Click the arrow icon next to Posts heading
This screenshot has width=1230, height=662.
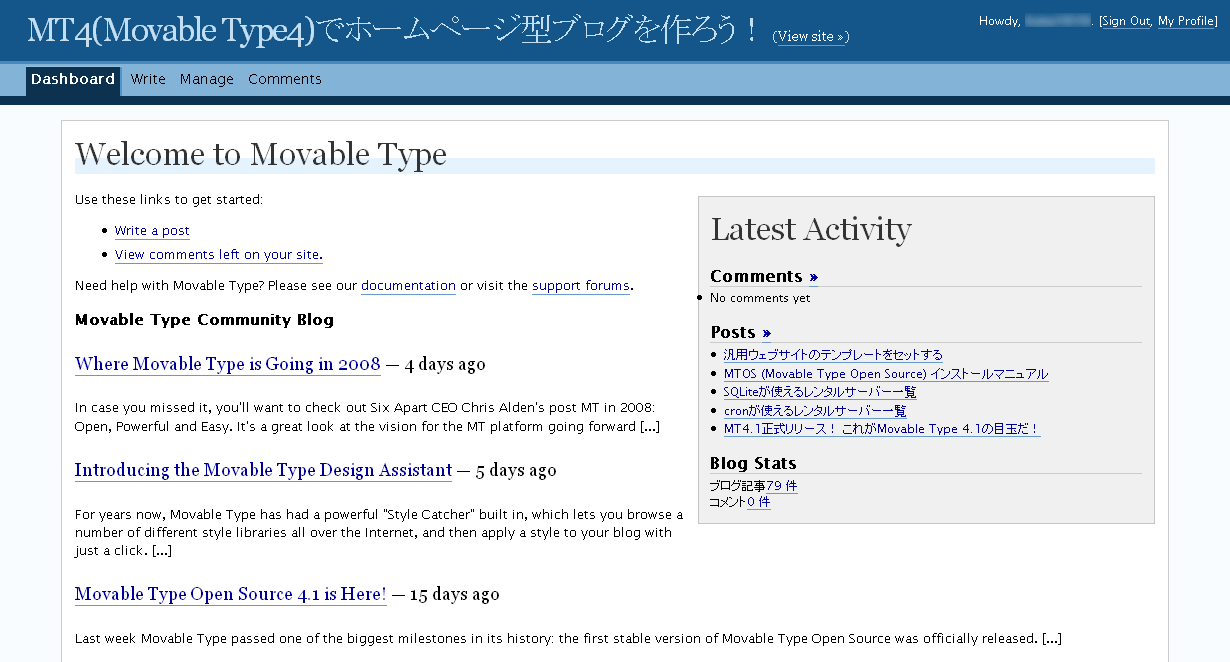(767, 333)
